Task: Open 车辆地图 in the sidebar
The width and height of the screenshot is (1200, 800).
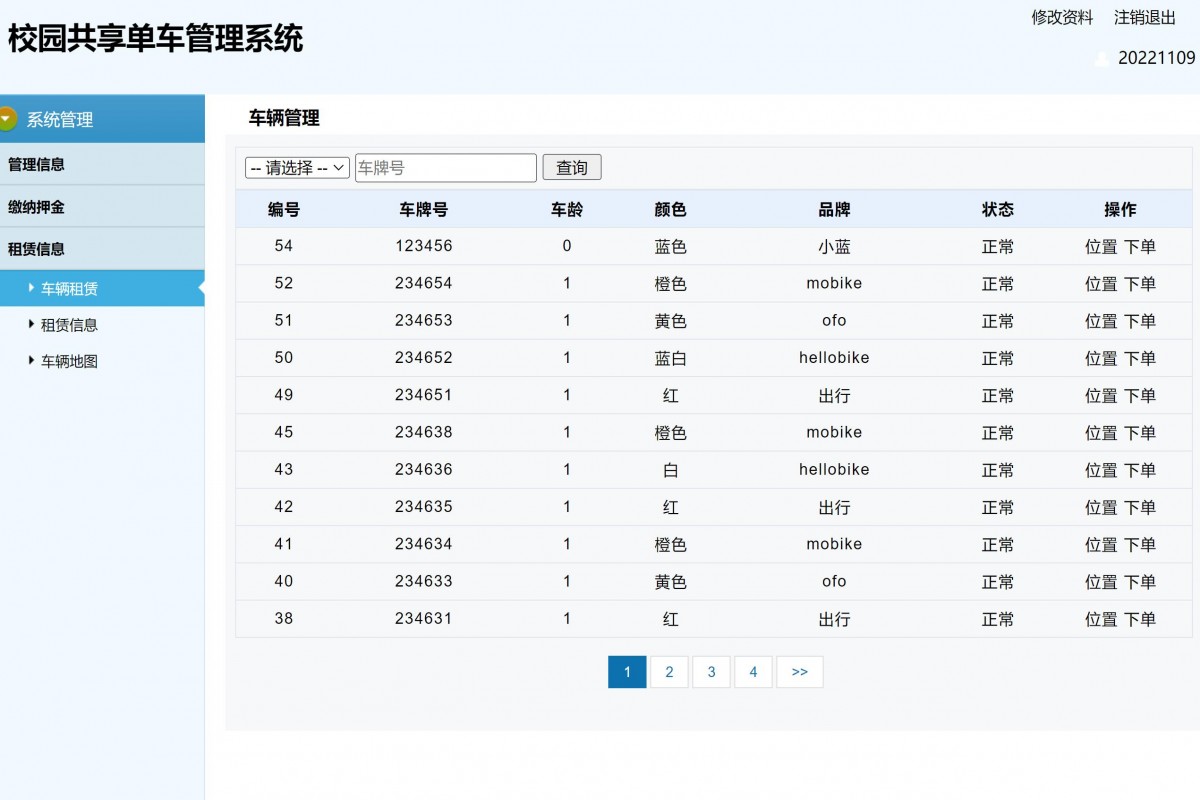Action: click(x=69, y=362)
